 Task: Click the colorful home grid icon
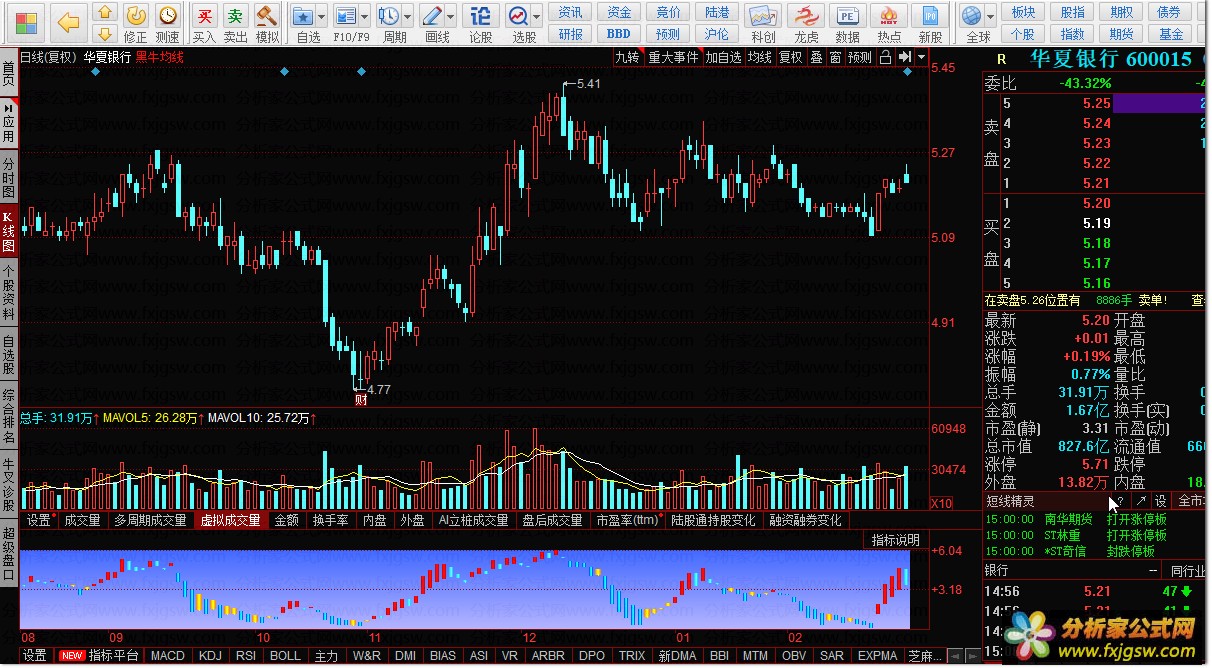pyautogui.click(x=24, y=22)
